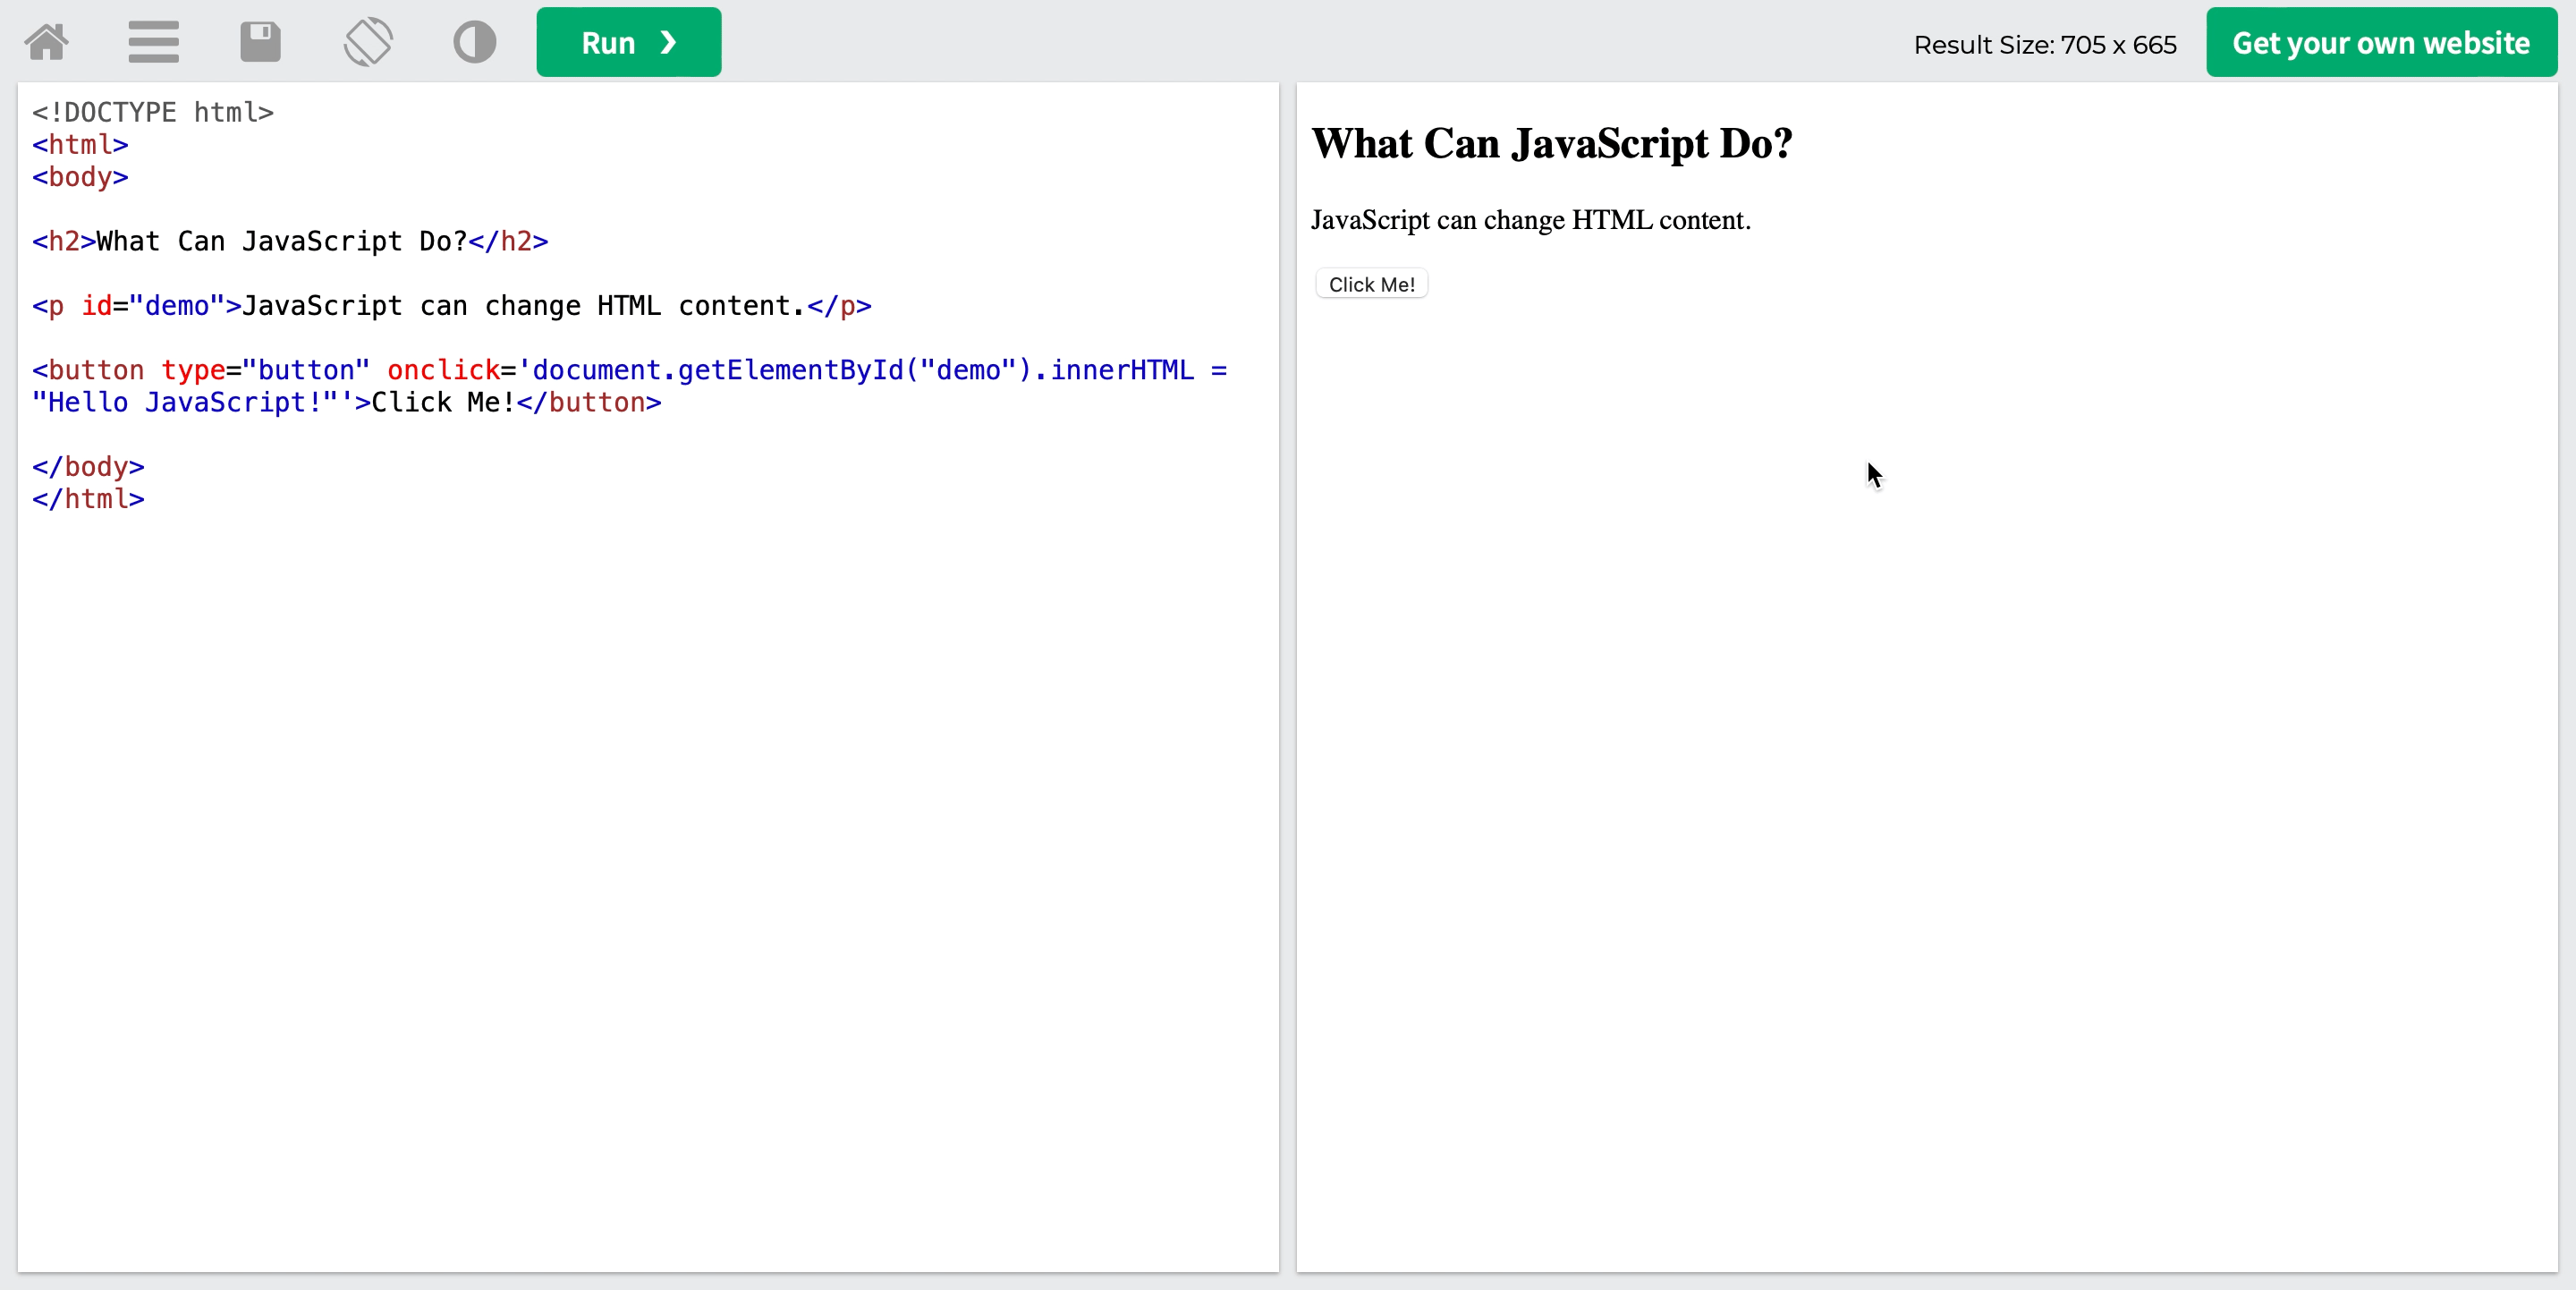Click the closing html tag in editor

tap(88, 499)
